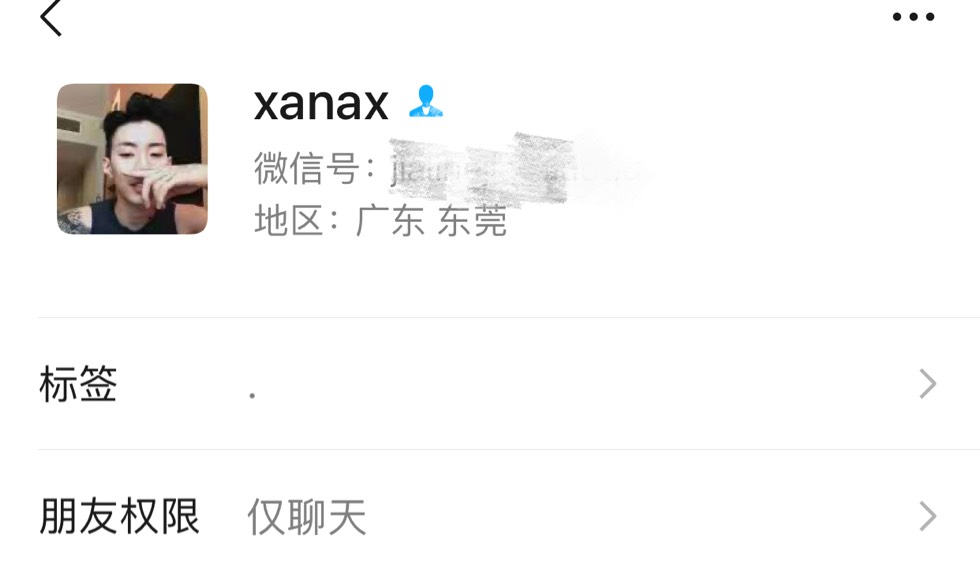980x581 pixels.
Task: Go back using the top-left arrow
Action: 51,17
